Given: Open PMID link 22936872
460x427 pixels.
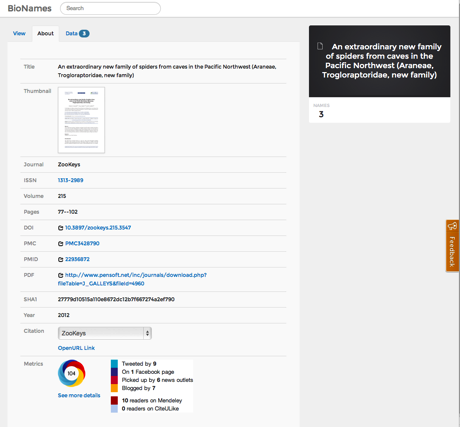Looking at the screenshot, I should [x=77, y=259].
